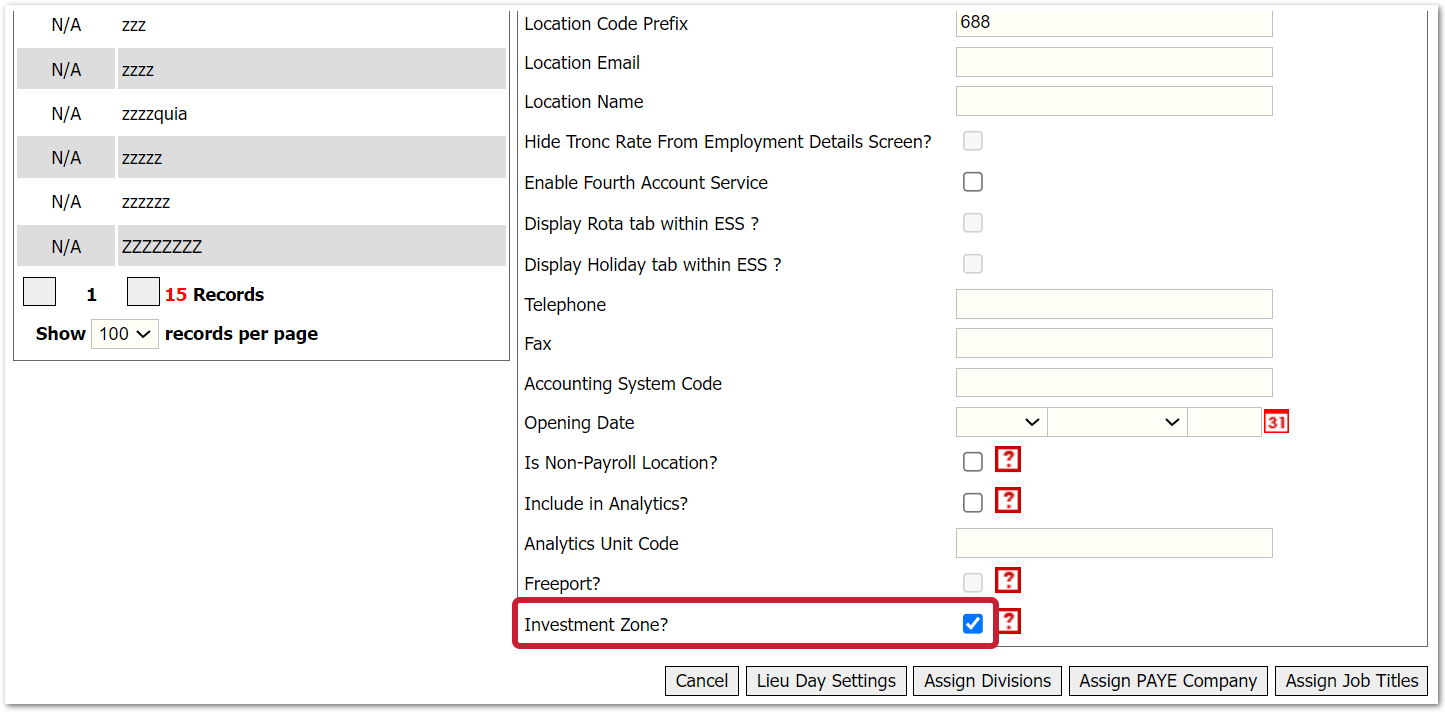
Task: Enable Fourth Account Service checkbox
Action: (x=972, y=182)
